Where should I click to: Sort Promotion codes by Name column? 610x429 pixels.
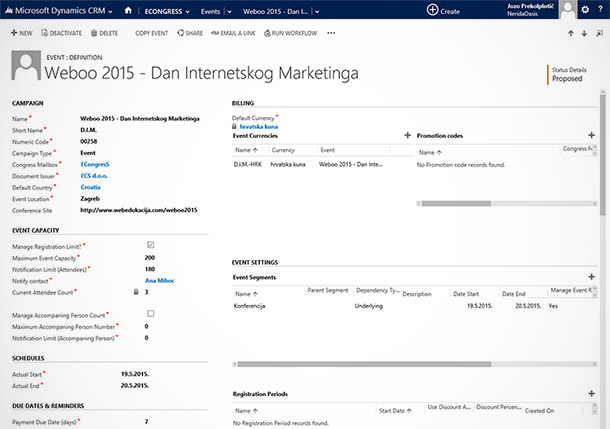(430, 152)
